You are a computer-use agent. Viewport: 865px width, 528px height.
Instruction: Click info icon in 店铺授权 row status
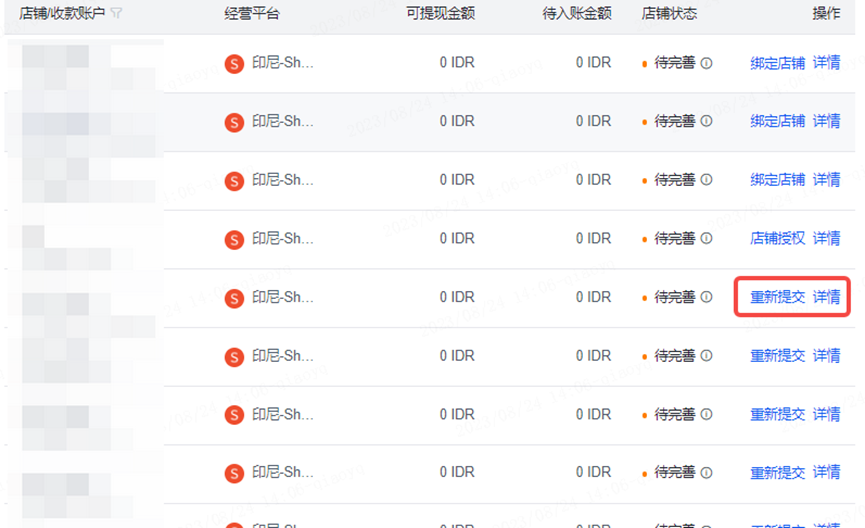[x=706, y=238]
